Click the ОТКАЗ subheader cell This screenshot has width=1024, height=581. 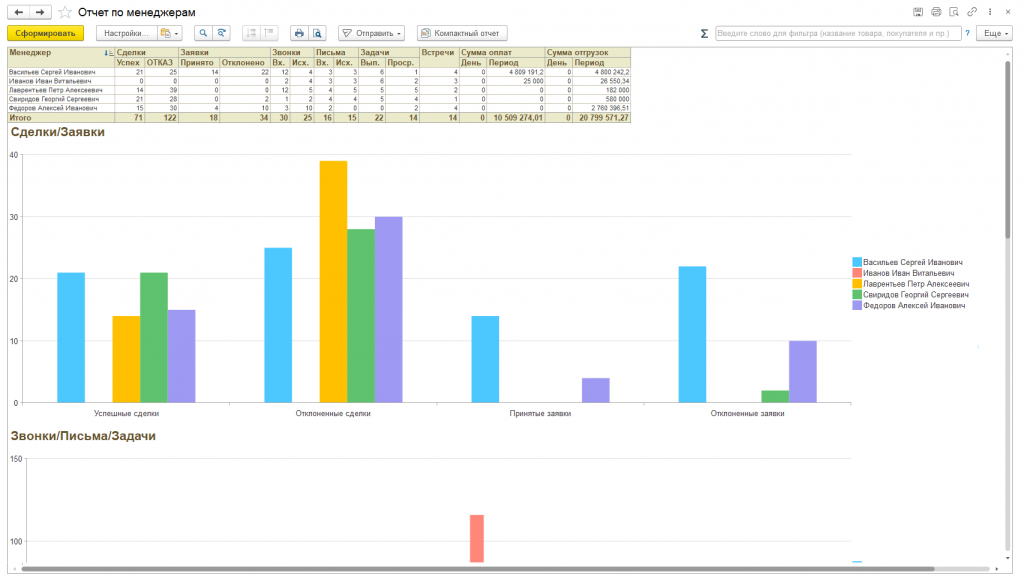161,63
